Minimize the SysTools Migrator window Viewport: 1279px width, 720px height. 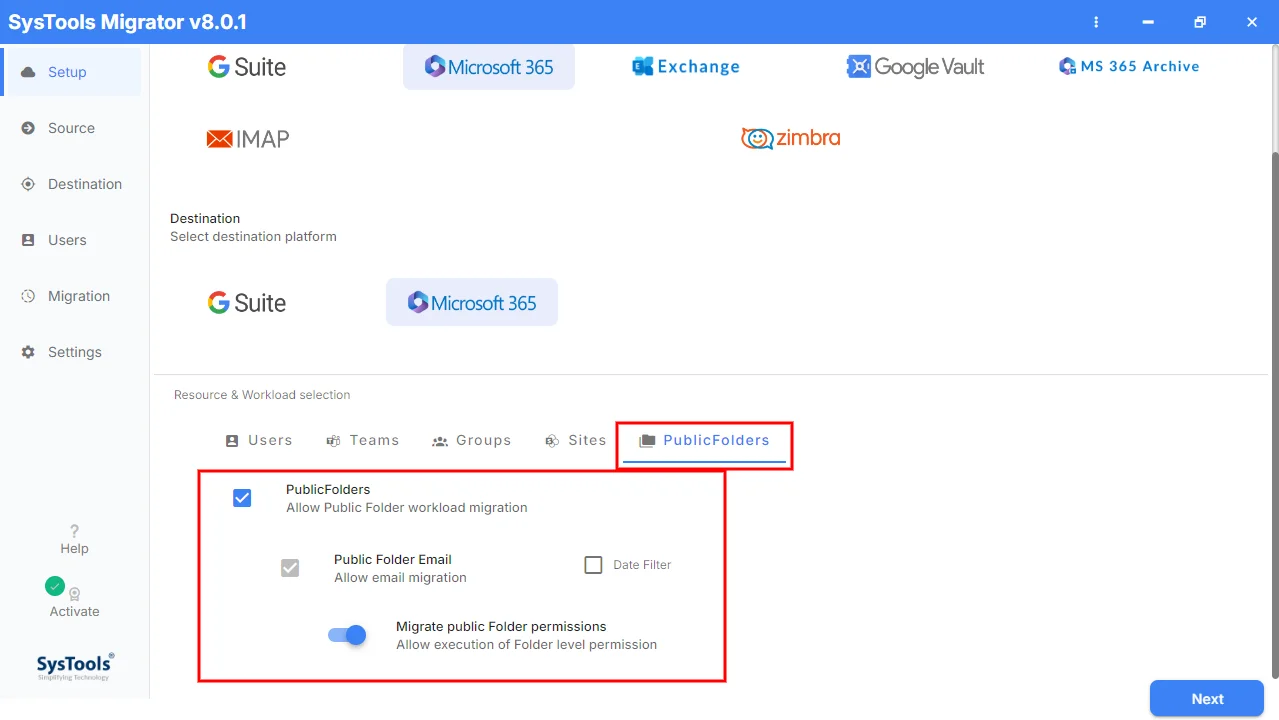point(1148,22)
